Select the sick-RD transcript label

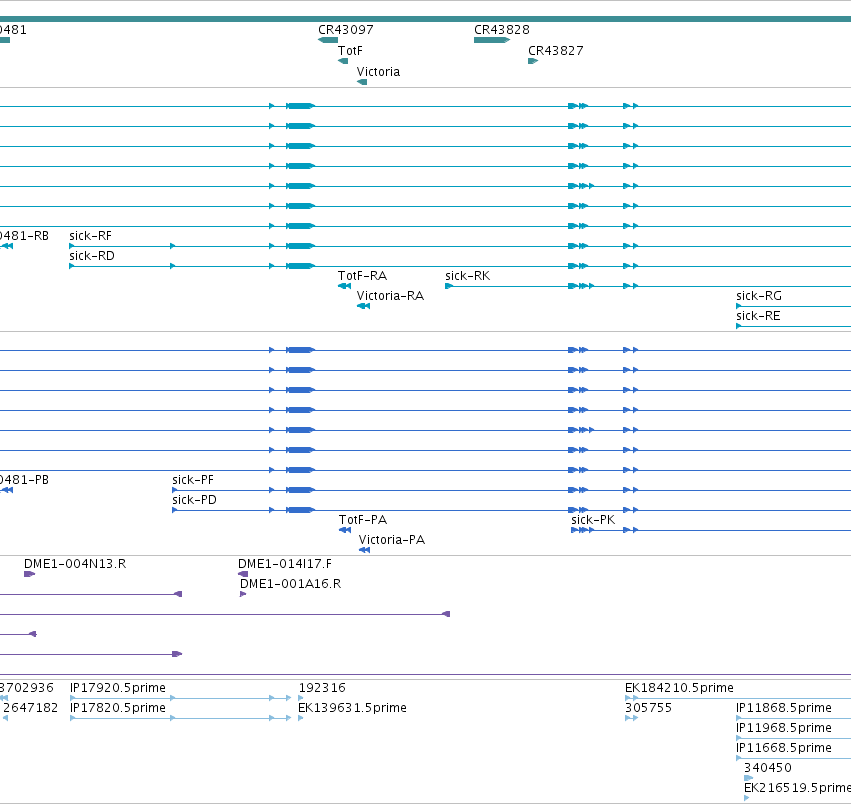tap(92, 256)
